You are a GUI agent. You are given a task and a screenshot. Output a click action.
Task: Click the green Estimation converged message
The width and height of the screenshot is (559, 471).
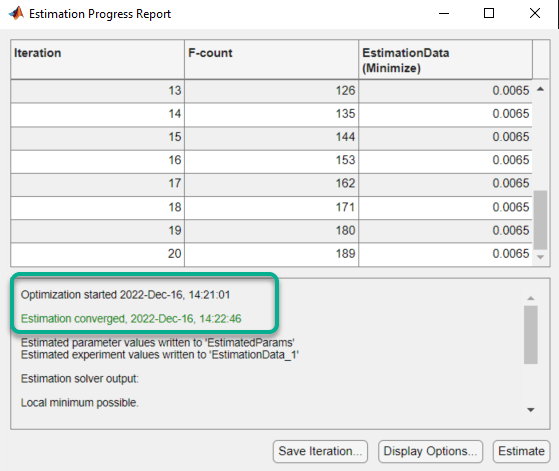(x=131, y=318)
